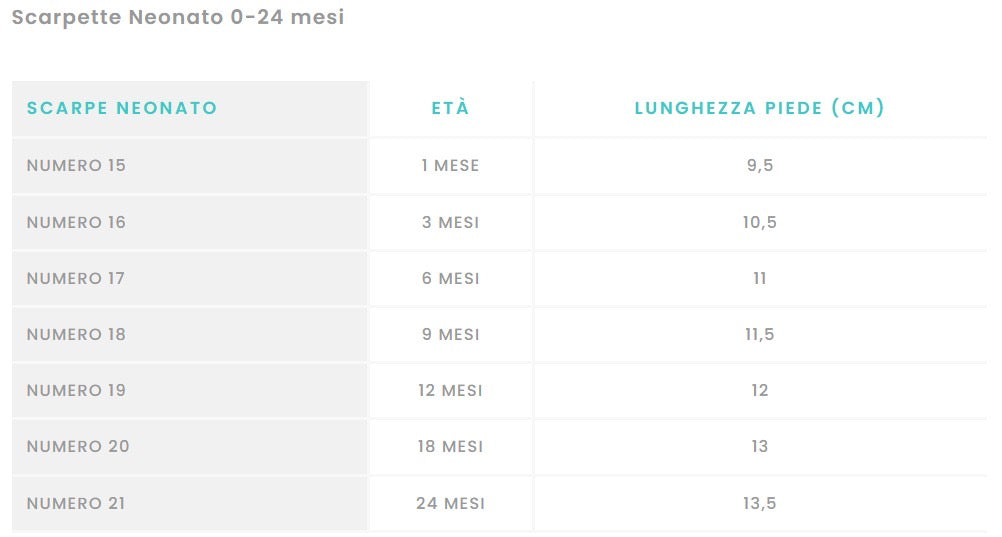This screenshot has width=1002, height=537.
Task: Click the "Scarpe Neonato" column header
Action: 122,108
